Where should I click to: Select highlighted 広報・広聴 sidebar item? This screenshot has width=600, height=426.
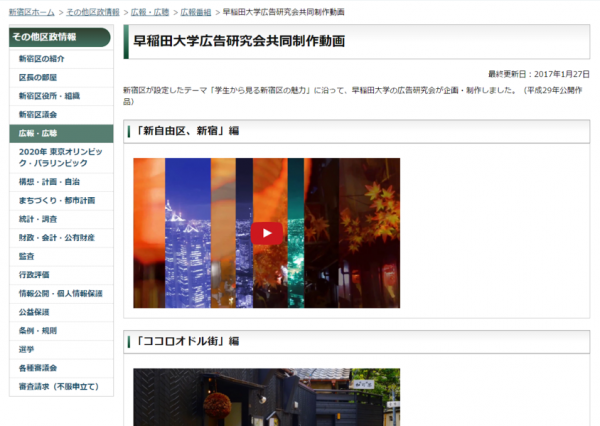click(x=61, y=134)
